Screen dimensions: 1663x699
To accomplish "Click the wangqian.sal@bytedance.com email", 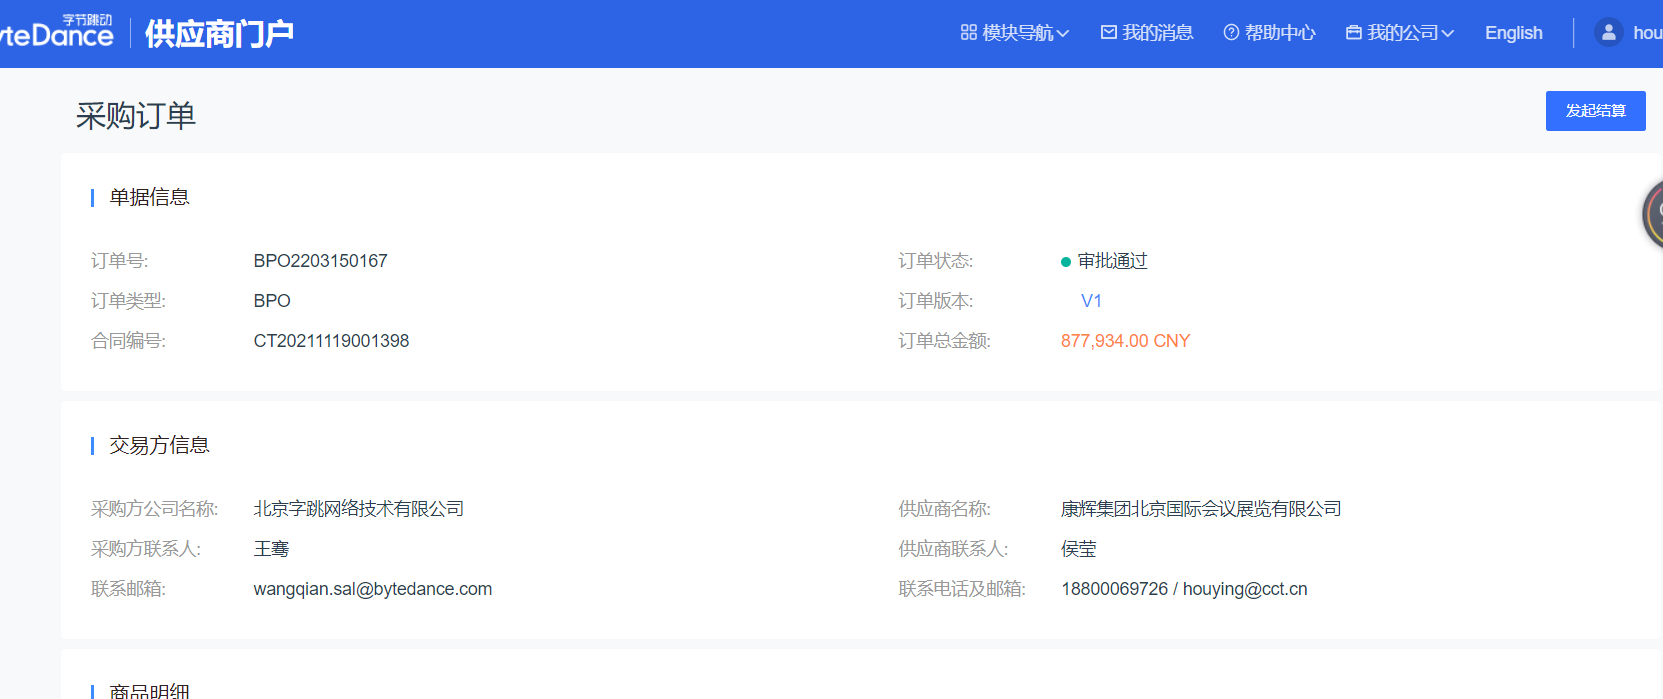I will pyautogui.click(x=372, y=589).
